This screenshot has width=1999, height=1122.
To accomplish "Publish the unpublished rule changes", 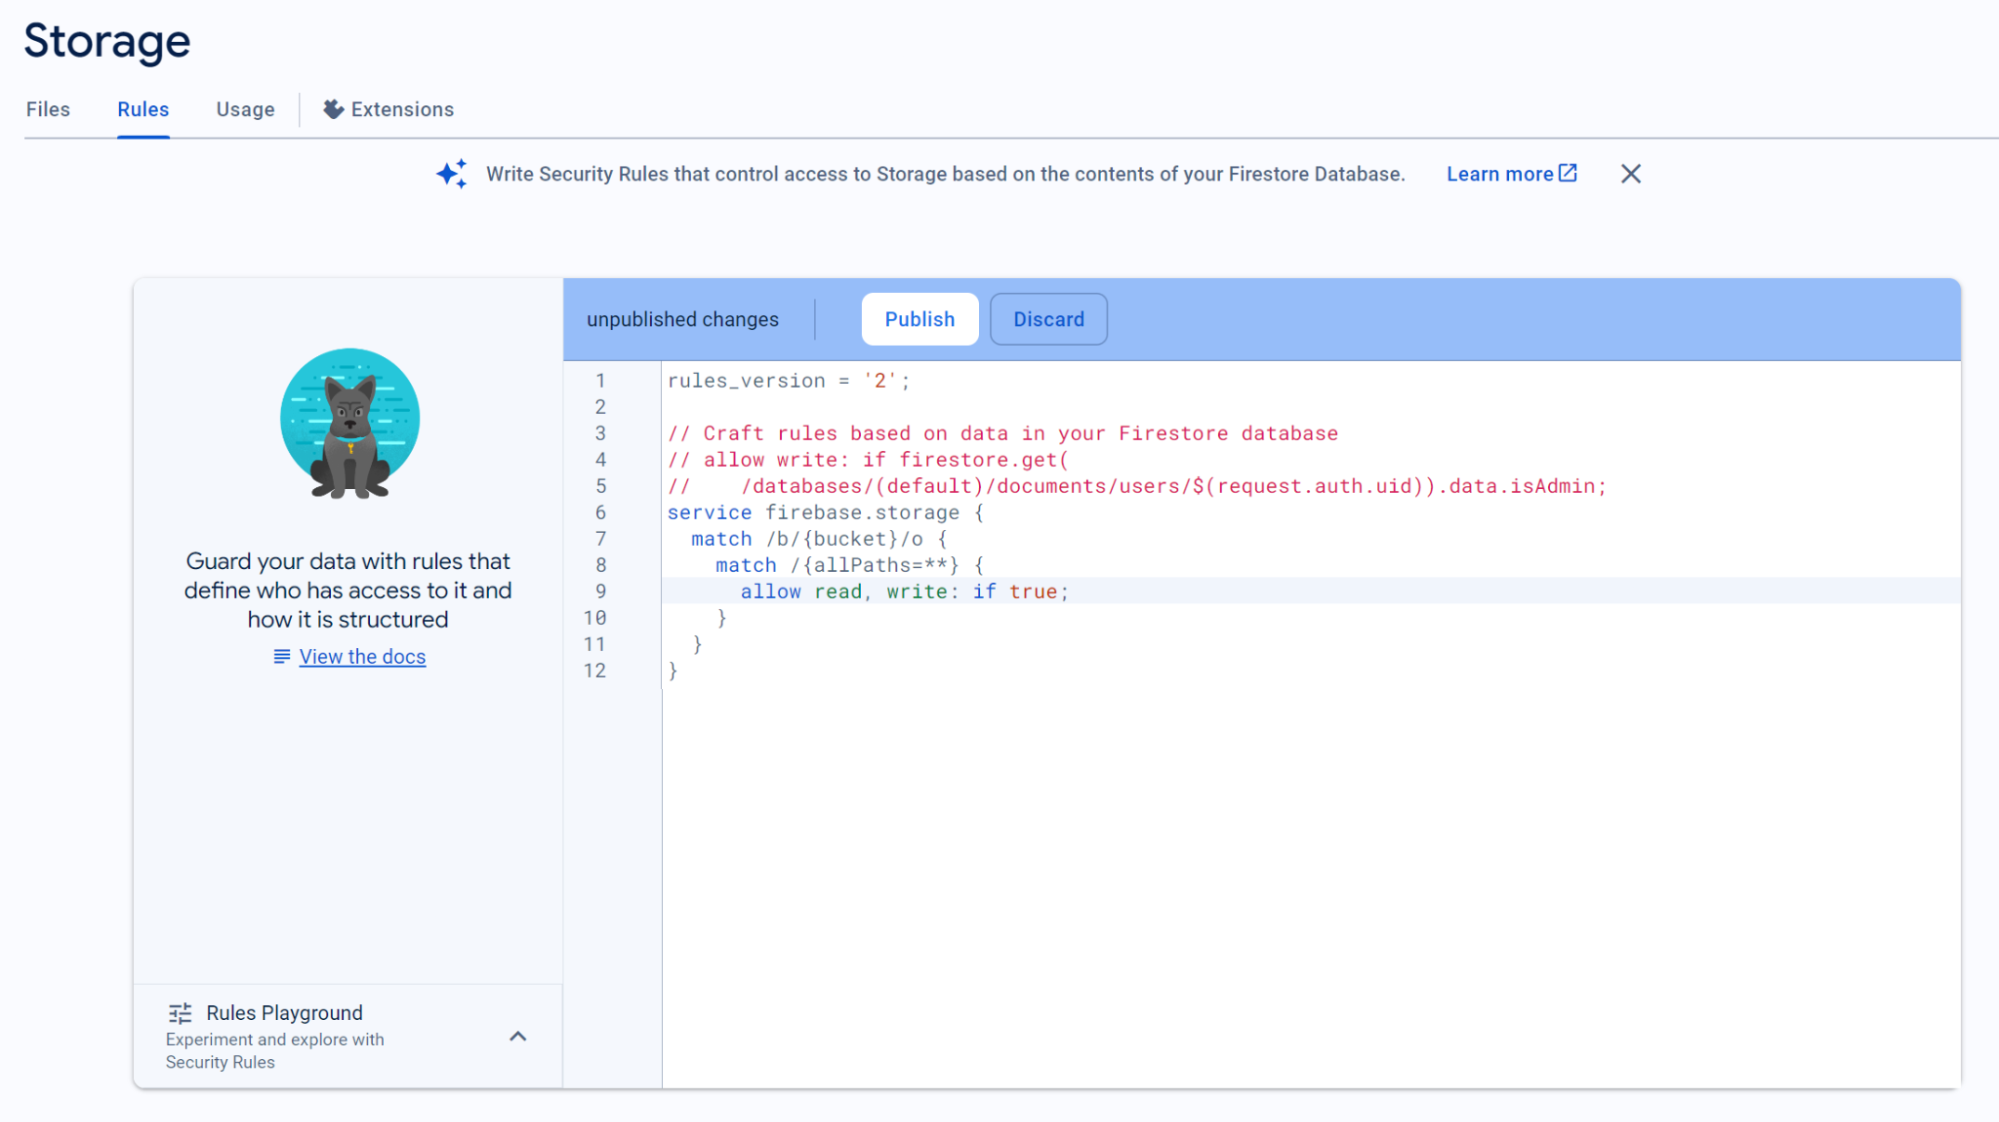I will coord(919,319).
